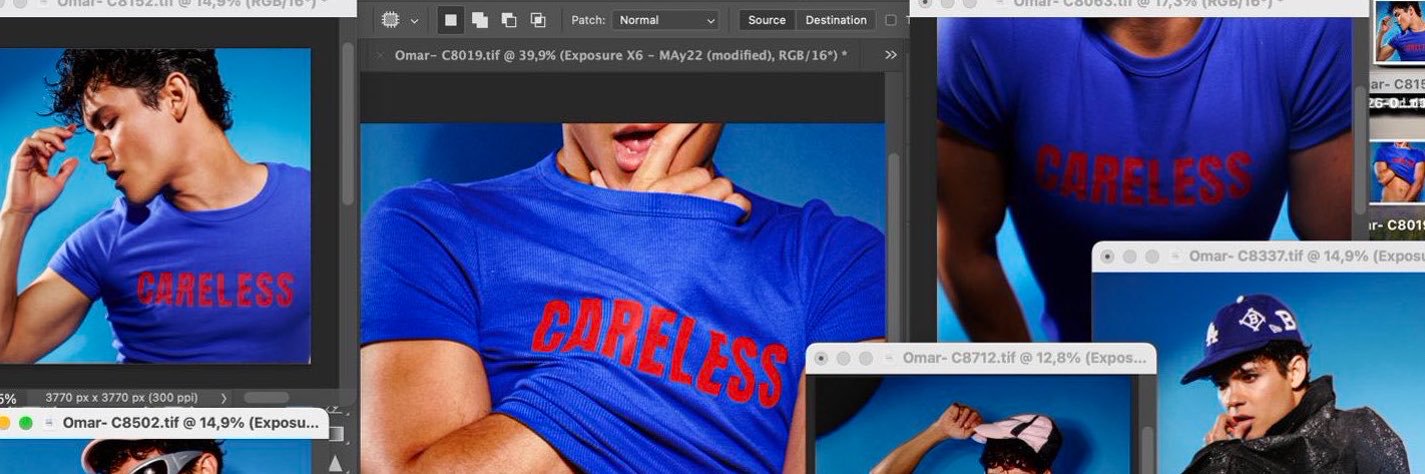1425x474 pixels.
Task: Choose Subtract from selection mode icon
Action: tap(509, 20)
